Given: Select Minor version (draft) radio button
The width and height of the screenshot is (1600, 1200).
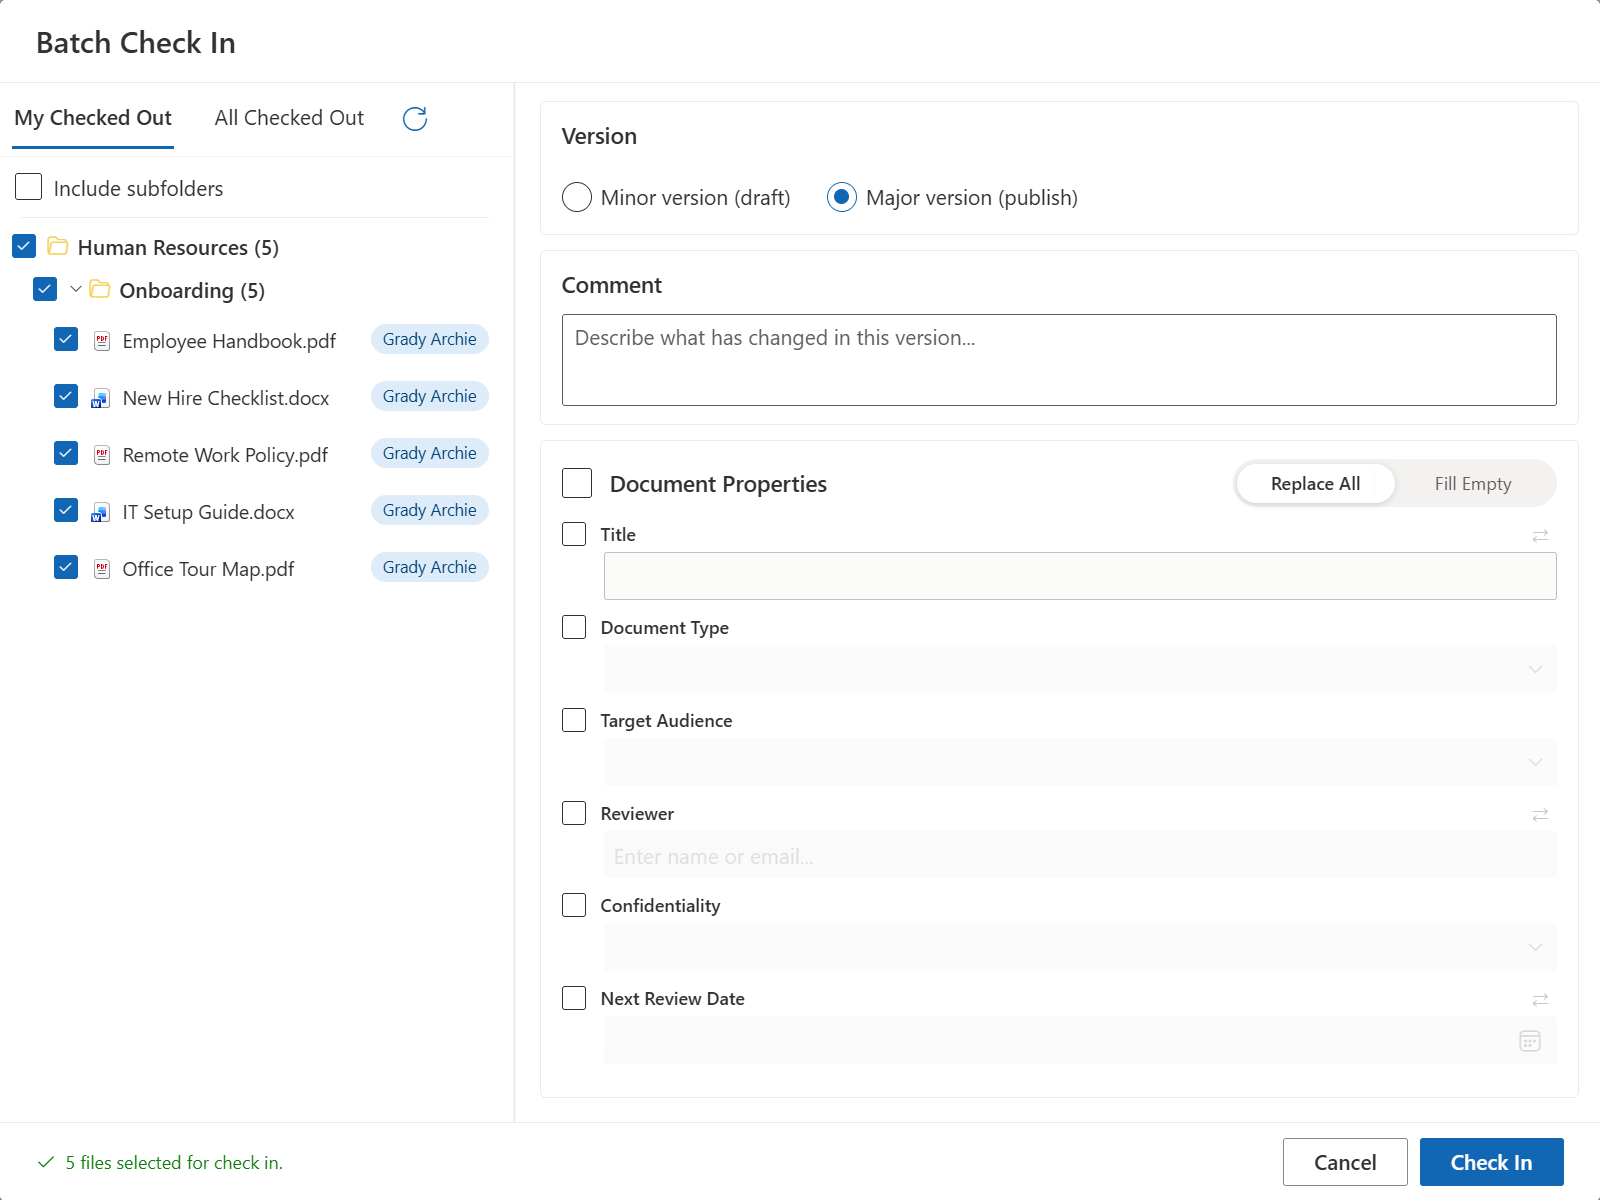Looking at the screenshot, I should click(x=577, y=197).
